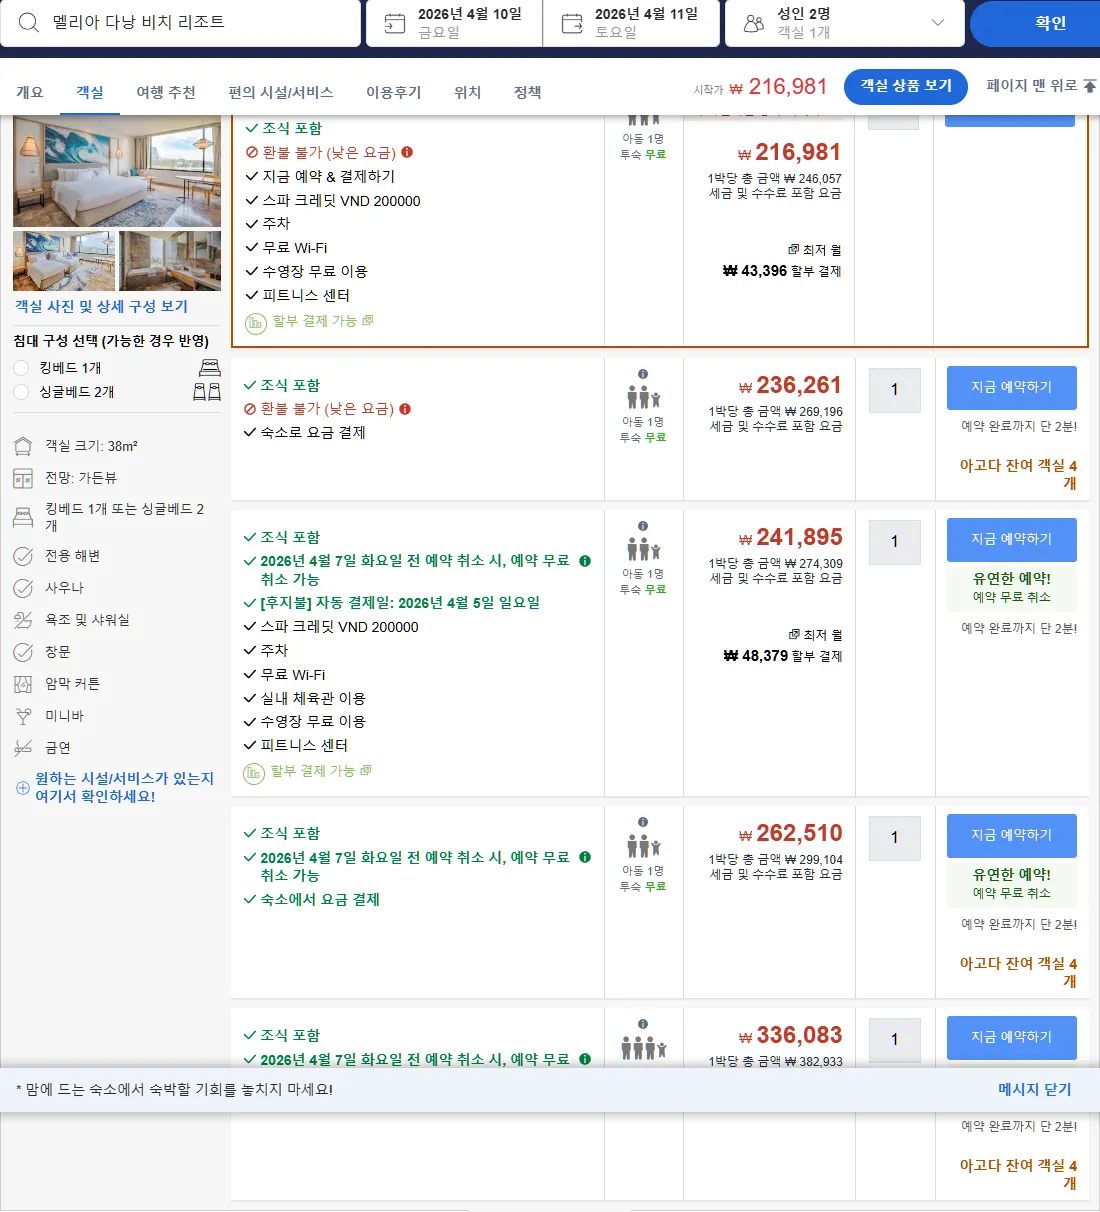
Task: Switch to the 개요 tab
Action: click(30, 92)
